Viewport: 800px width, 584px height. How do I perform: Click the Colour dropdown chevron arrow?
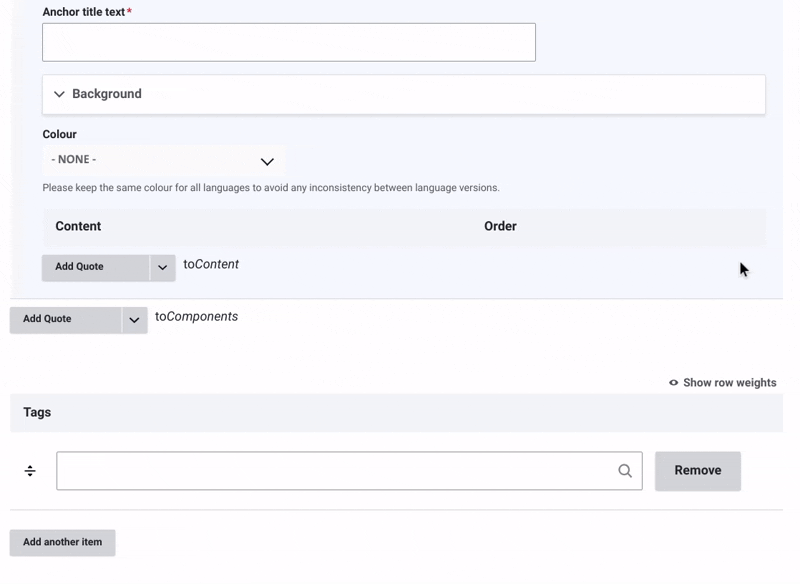click(267, 161)
